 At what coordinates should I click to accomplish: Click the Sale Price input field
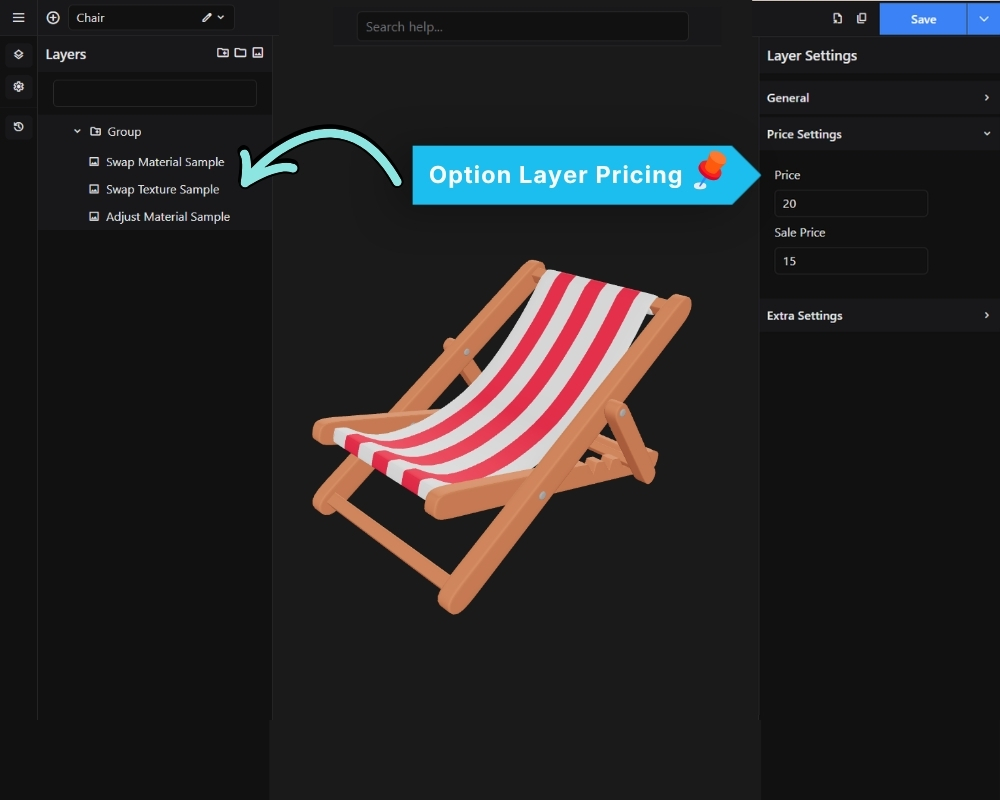click(851, 261)
